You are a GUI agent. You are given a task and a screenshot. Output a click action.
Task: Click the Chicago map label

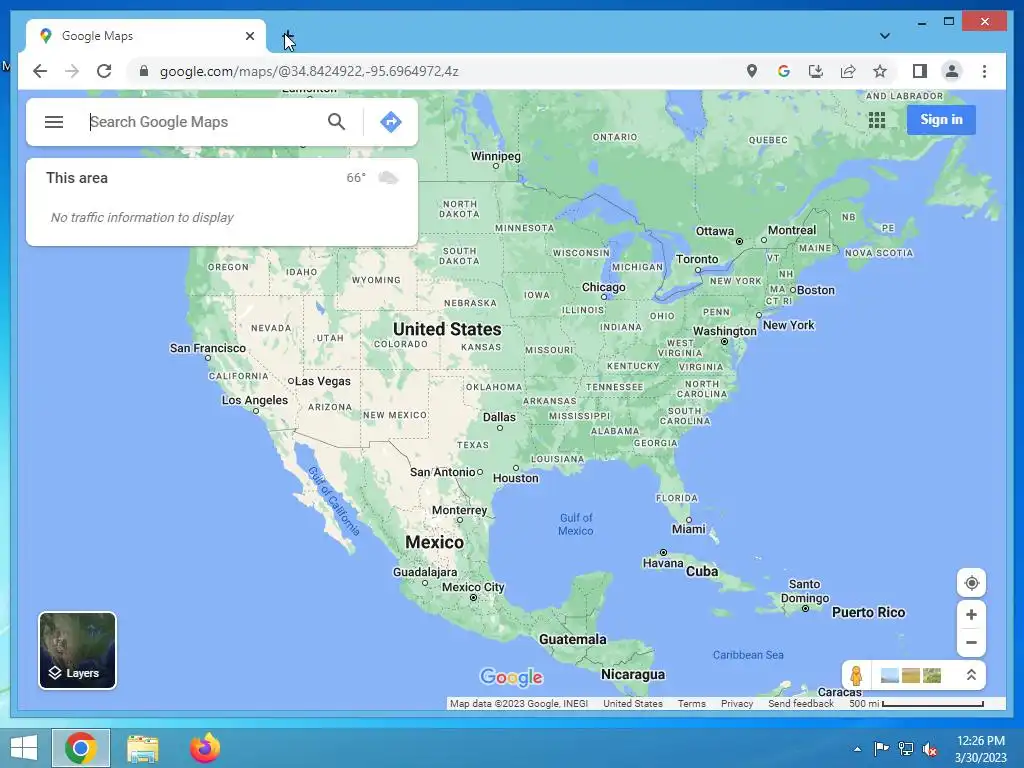tap(603, 287)
